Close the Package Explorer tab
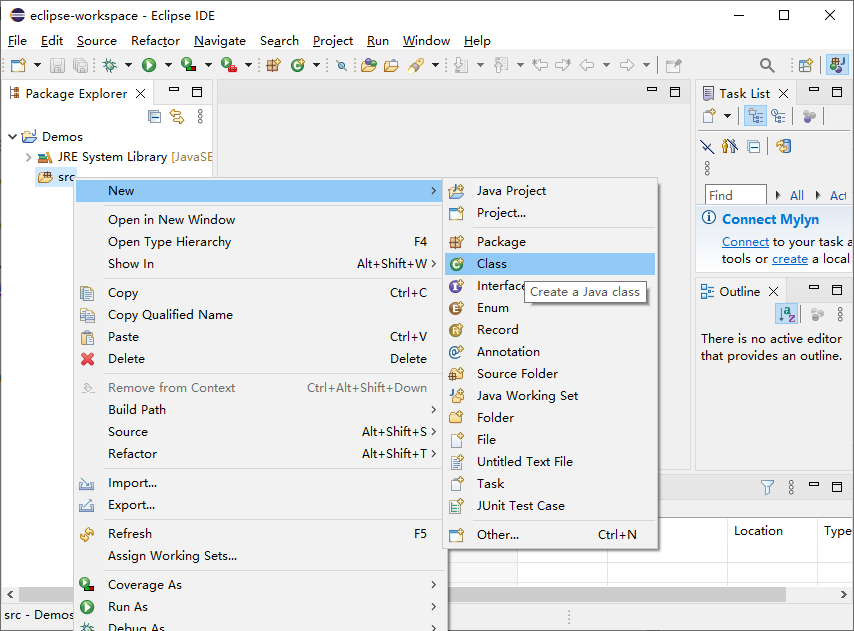The width and height of the screenshot is (854, 631). click(x=141, y=94)
